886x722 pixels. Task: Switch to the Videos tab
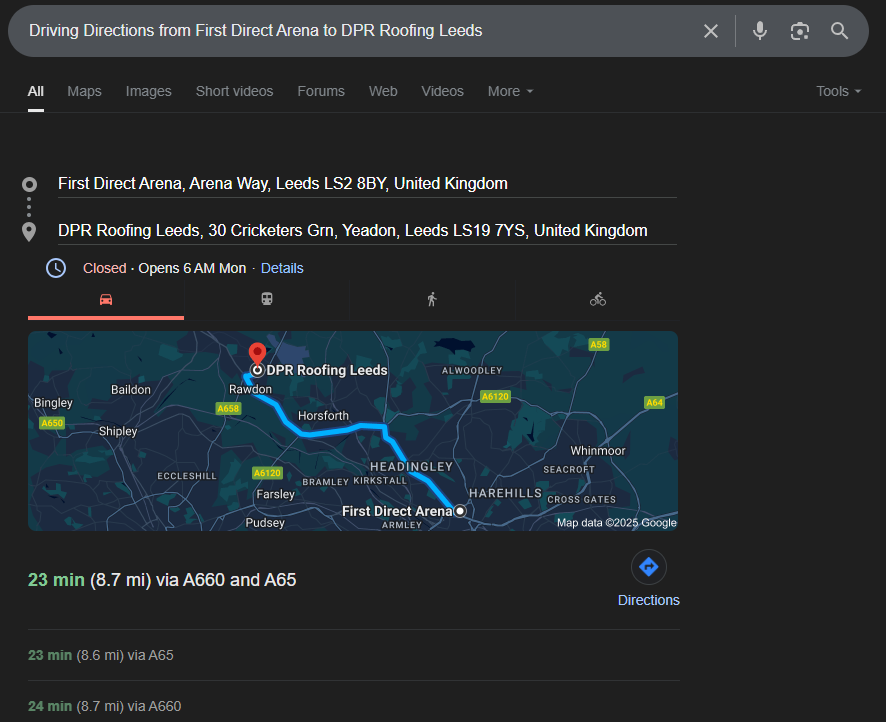tap(442, 92)
